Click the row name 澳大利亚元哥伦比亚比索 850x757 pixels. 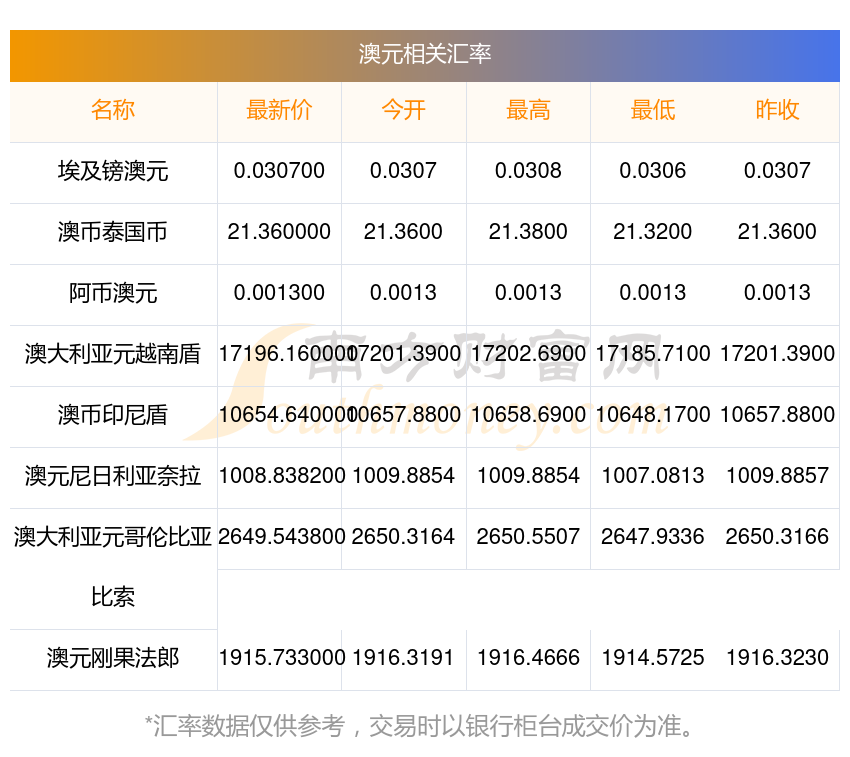[113, 567]
